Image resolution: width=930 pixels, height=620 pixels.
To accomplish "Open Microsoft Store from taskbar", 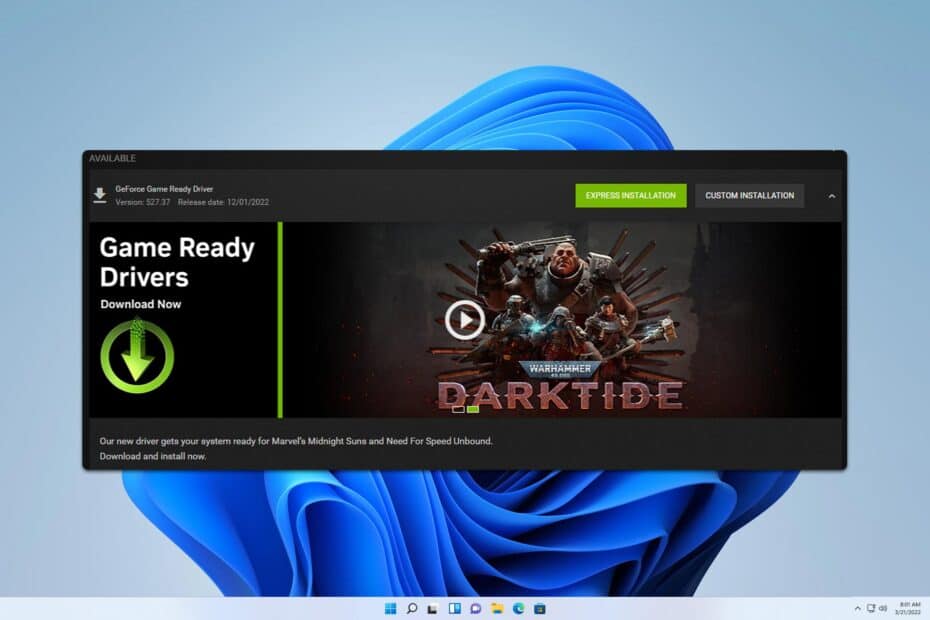I will [x=540, y=609].
